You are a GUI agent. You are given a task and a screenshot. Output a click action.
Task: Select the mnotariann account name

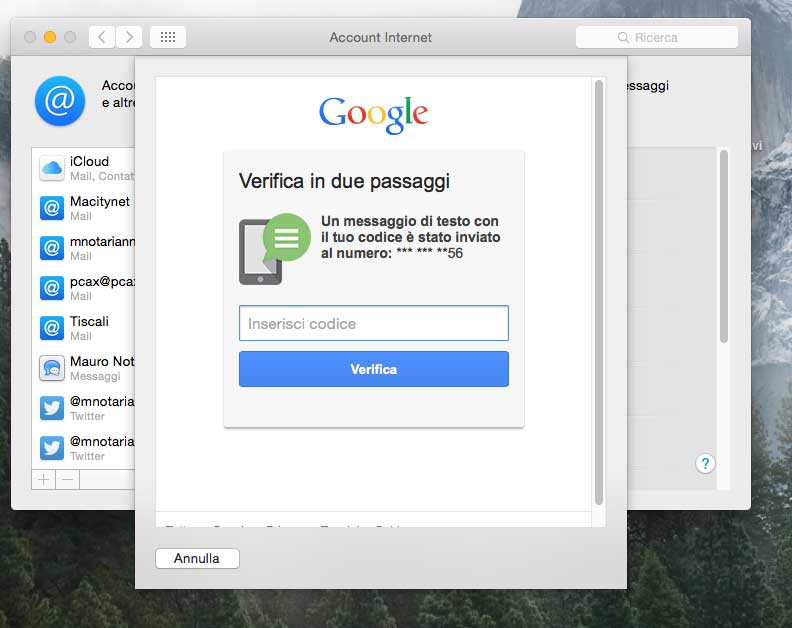tap(102, 241)
